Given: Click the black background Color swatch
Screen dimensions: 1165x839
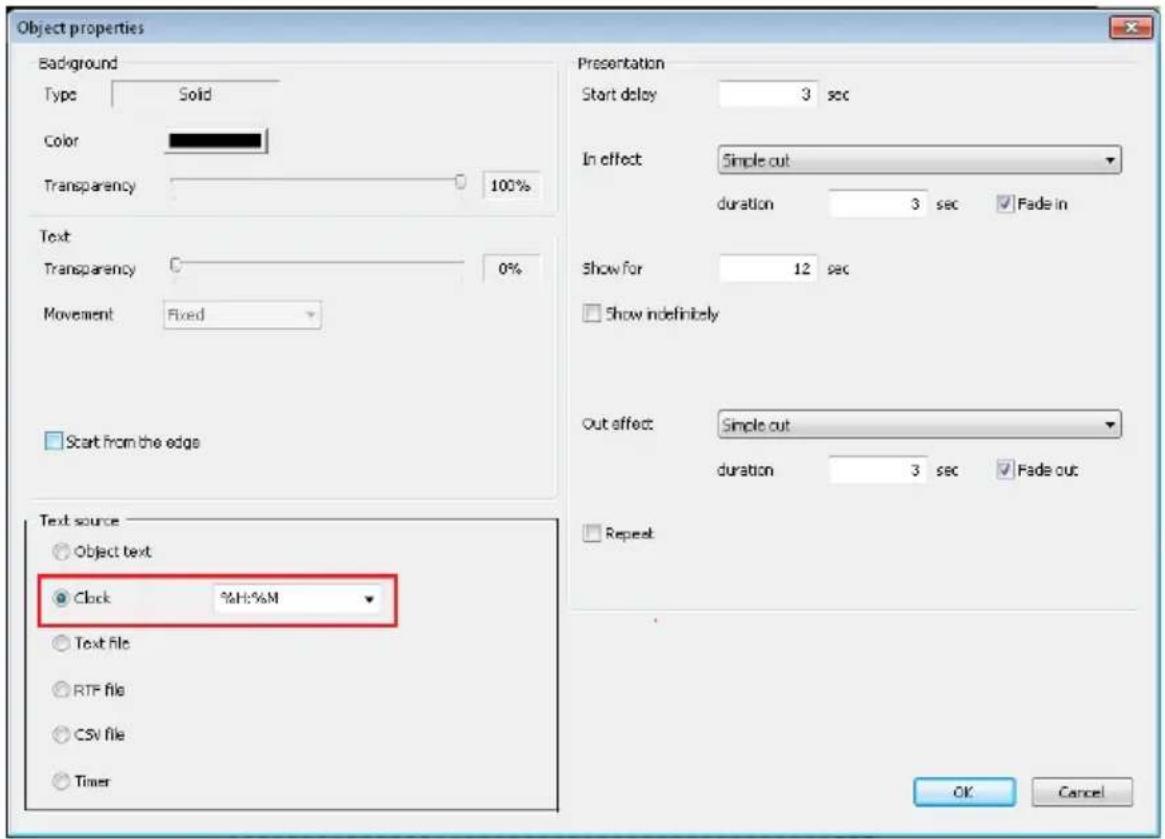Looking at the screenshot, I should coord(215,140).
